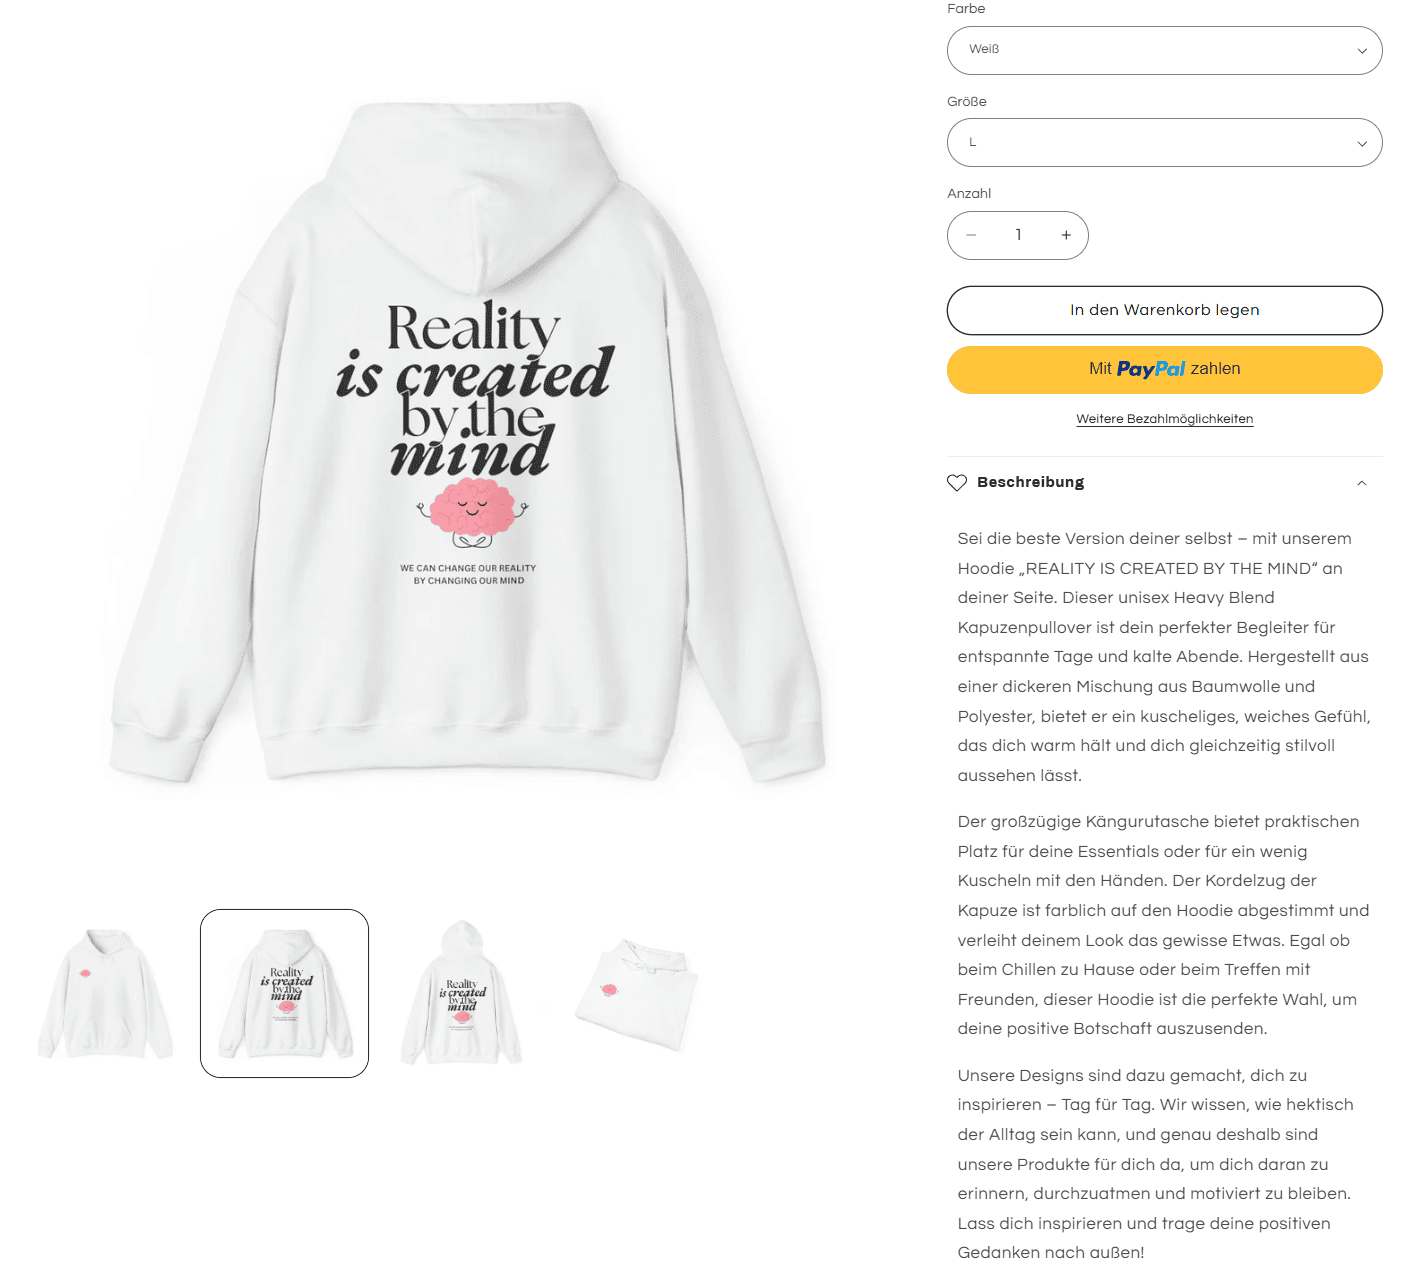The height and width of the screenshot is (1265, 1404).
Task: Click the PayPal logo on yellow button
Action: click(1151, 369)
